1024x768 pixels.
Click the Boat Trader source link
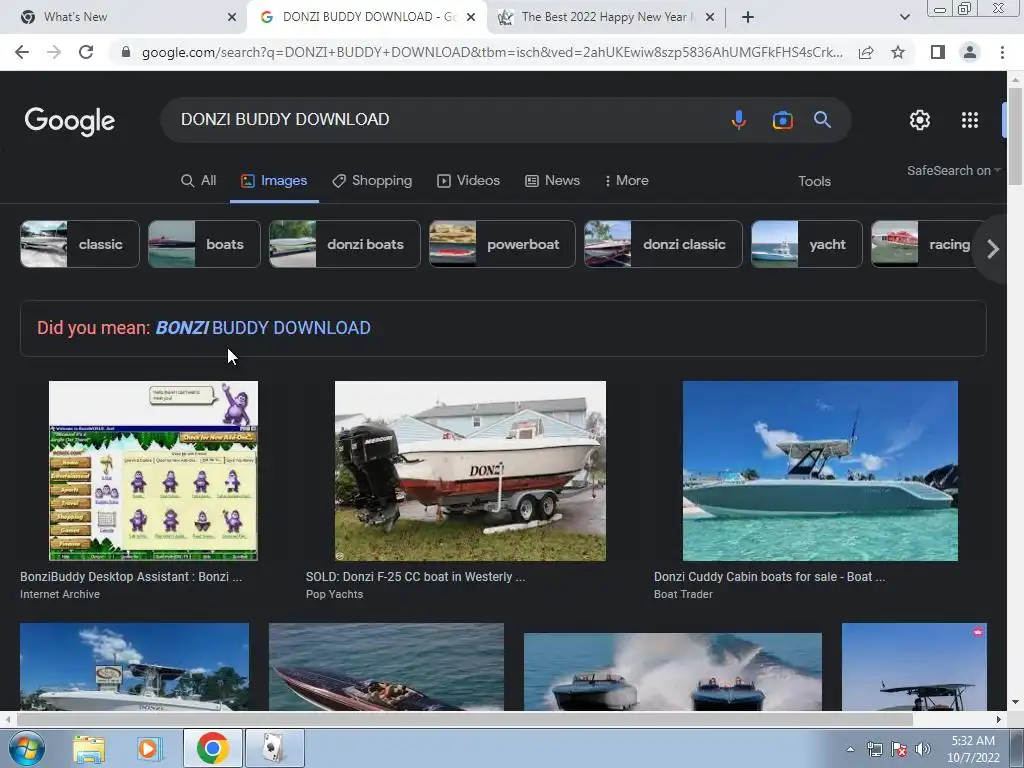[x=683, y=594]
